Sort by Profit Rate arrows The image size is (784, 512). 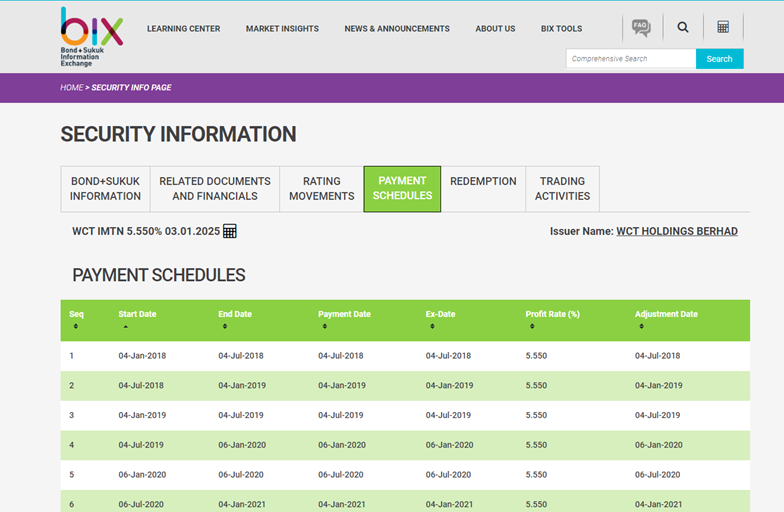[x=532, y=326]
